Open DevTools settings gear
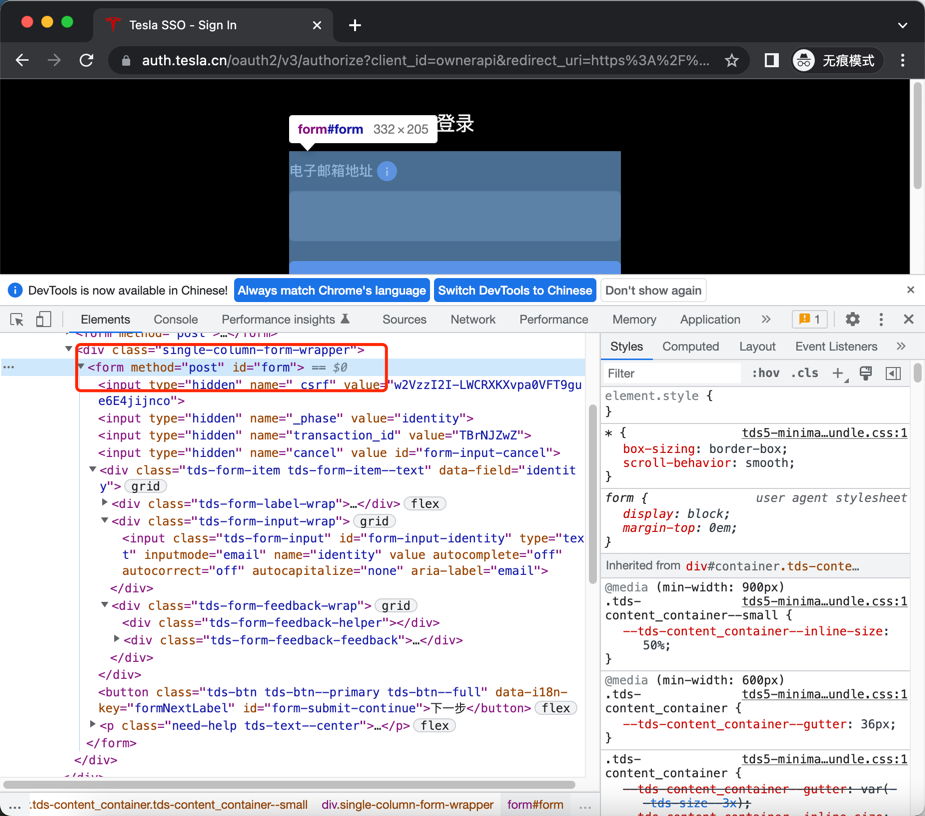 852,319
